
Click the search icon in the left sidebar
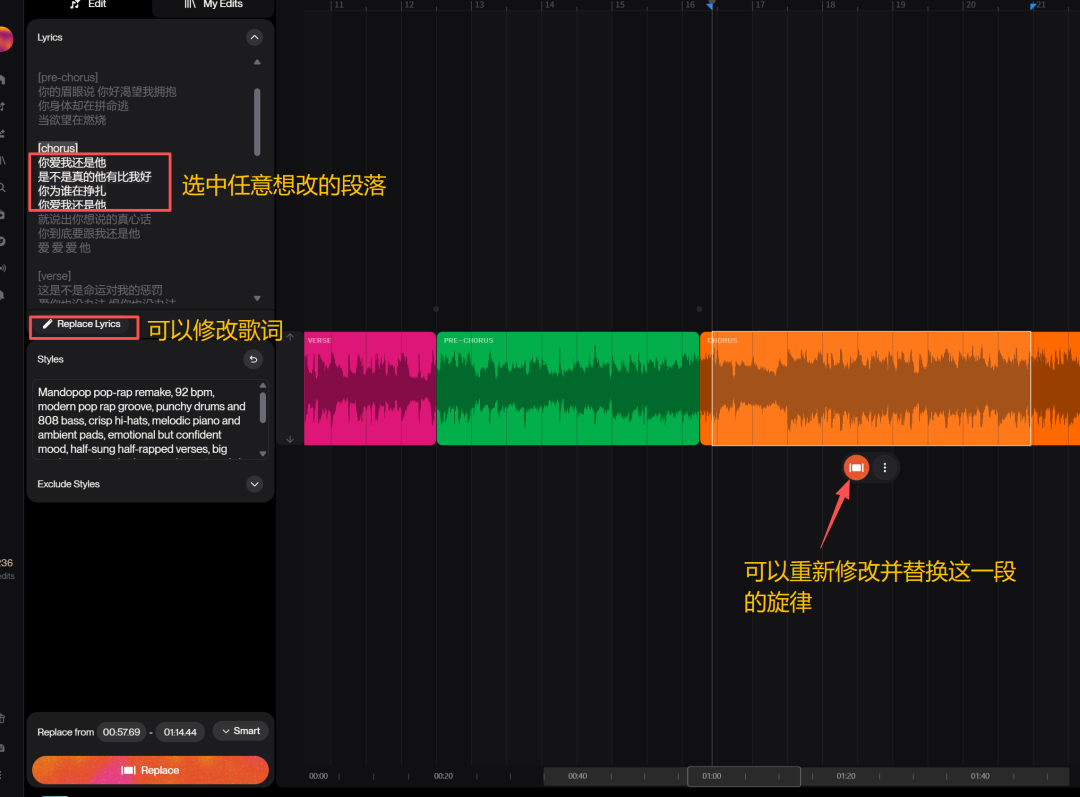pyautogui.click(x=3, y=187)
